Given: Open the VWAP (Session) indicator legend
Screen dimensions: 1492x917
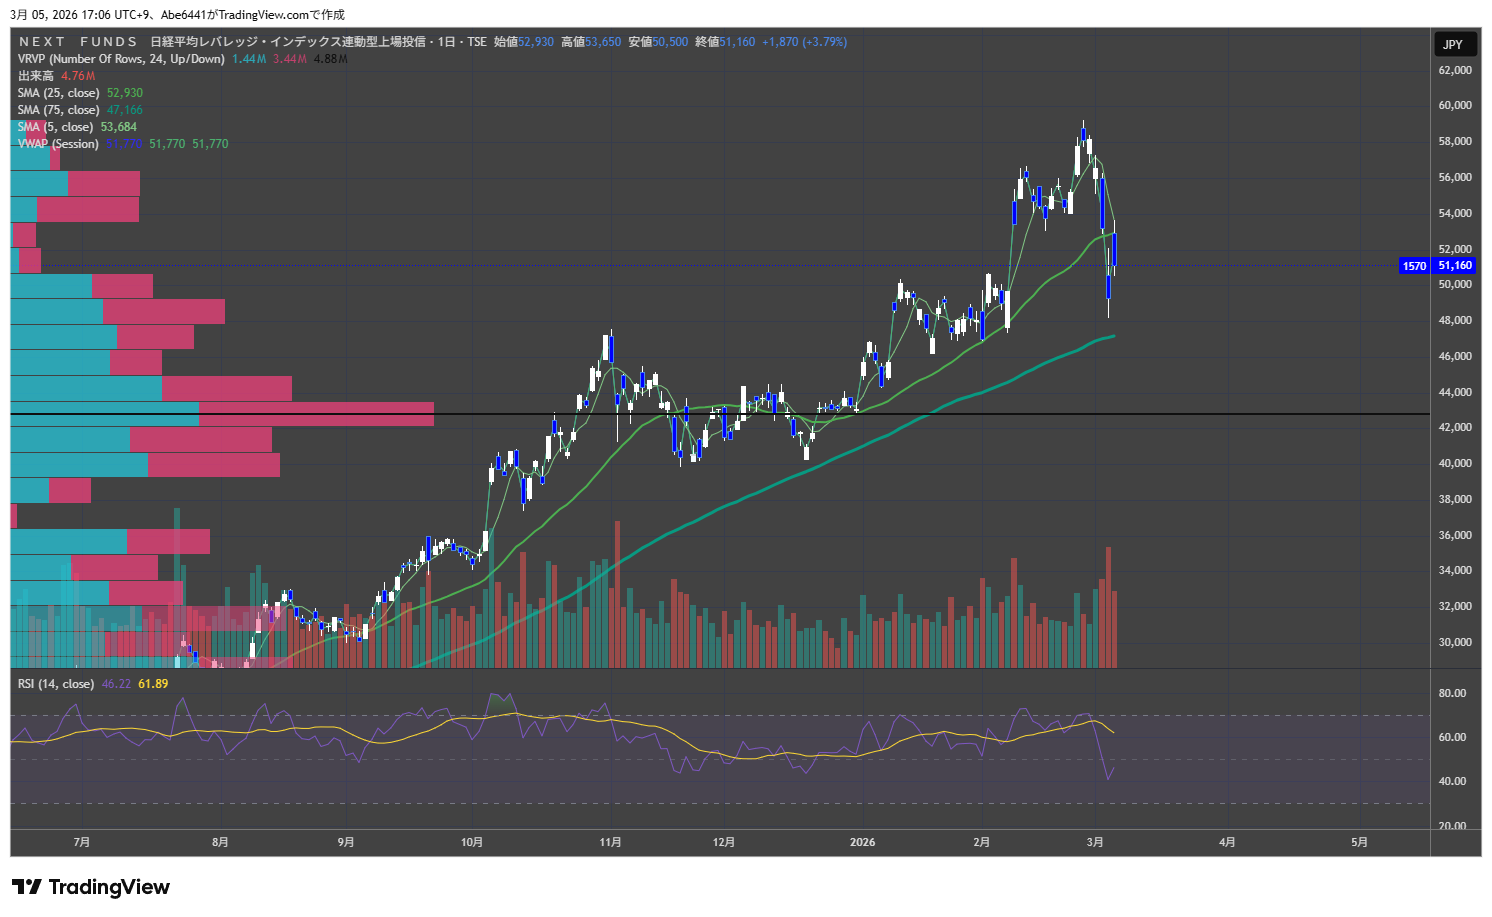Looking at the screenshot, I should [x=58, y=144].
